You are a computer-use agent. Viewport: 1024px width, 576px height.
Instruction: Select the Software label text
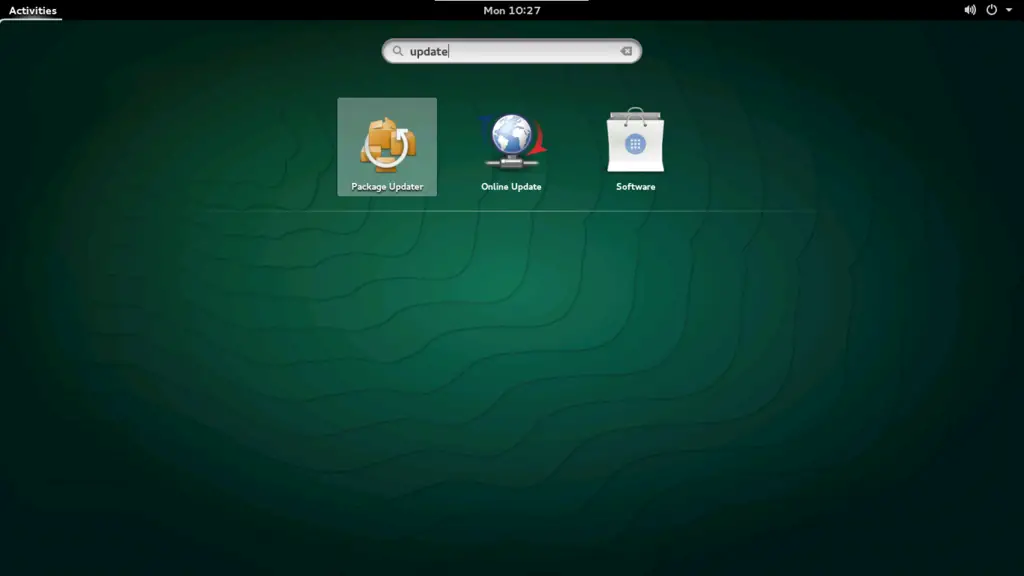pos(635,187)
